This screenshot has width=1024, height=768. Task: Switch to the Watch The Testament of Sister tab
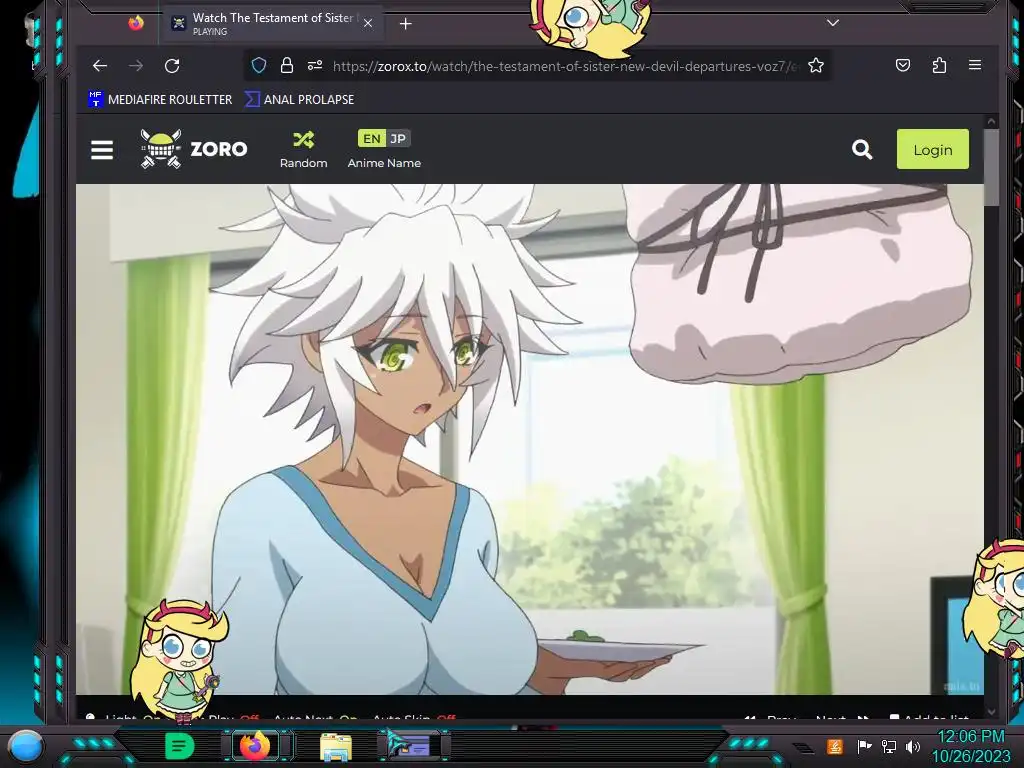pos(271,24)
